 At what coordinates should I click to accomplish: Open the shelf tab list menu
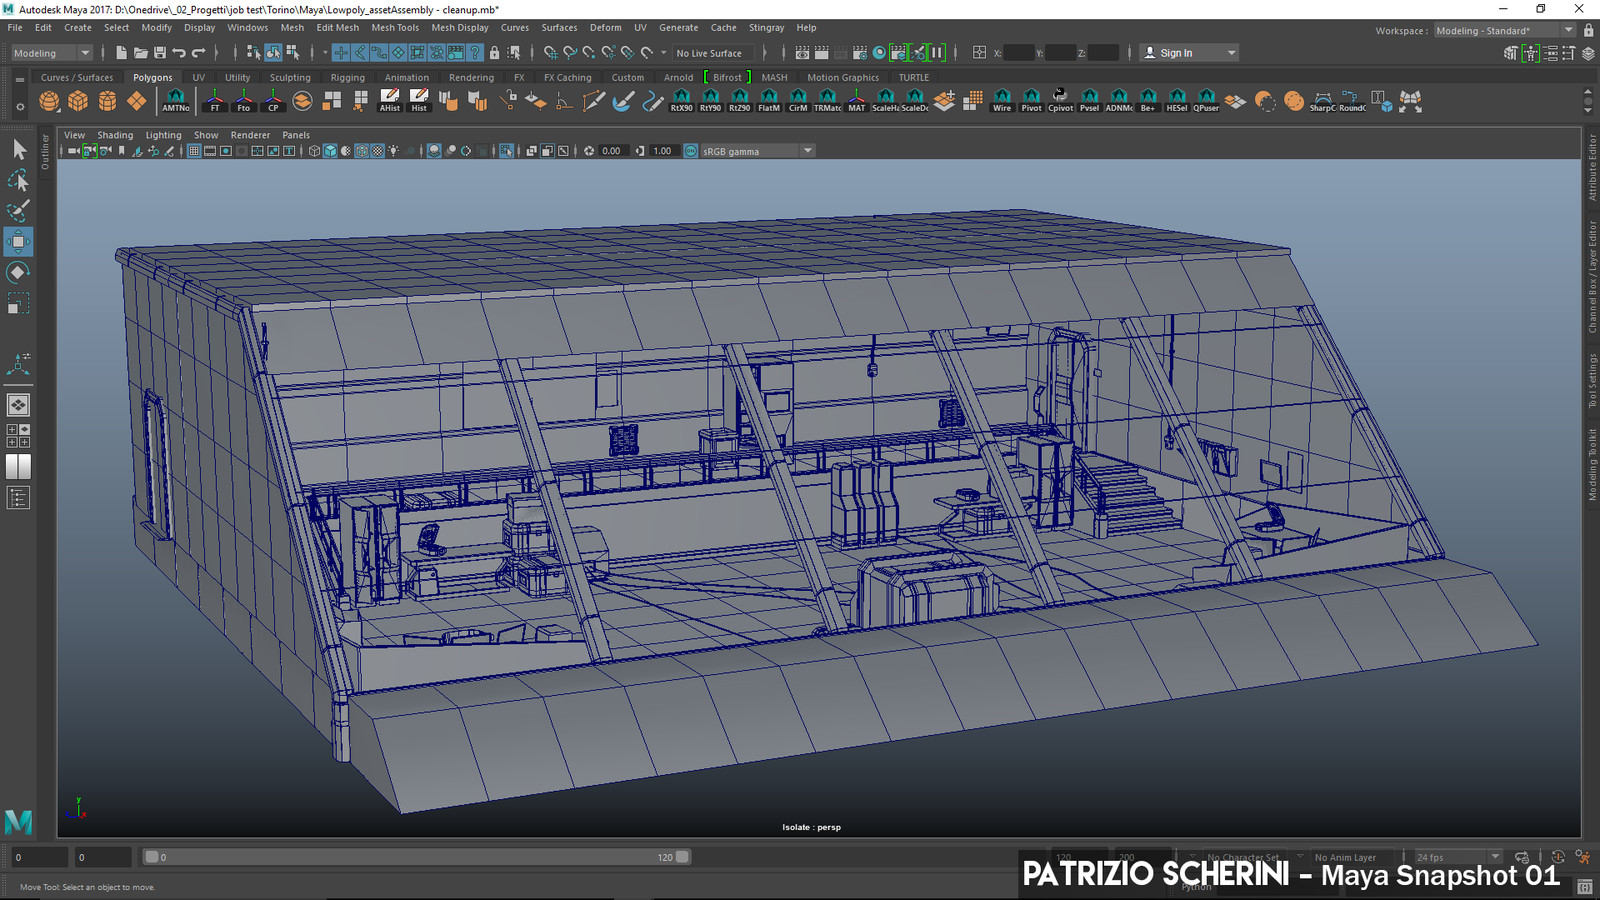[20, 78]
